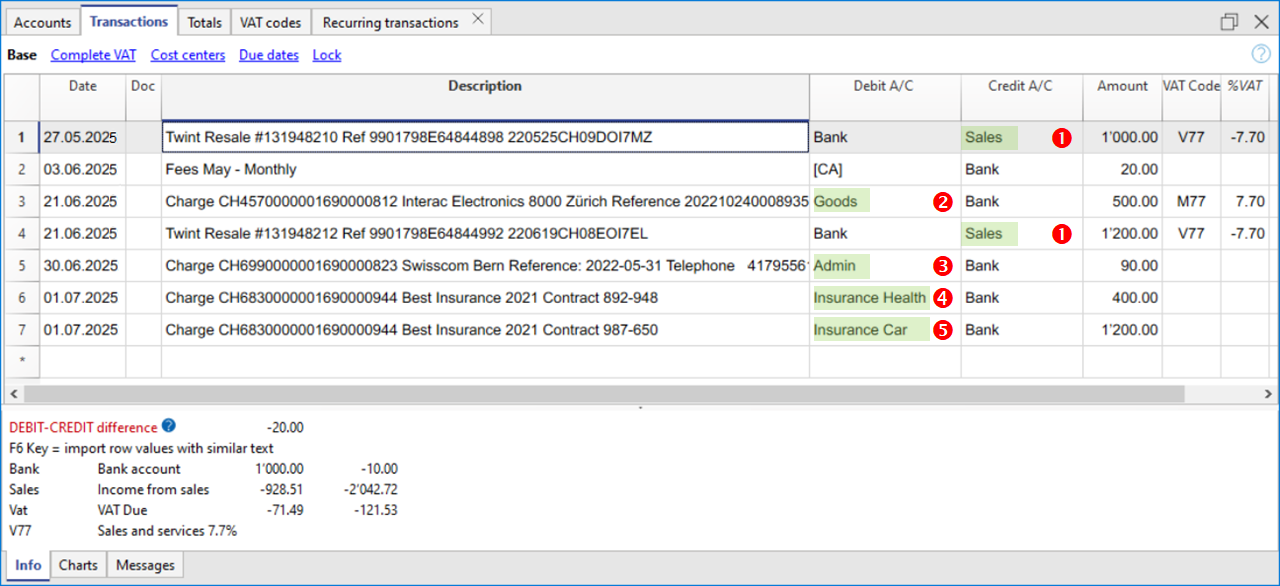Click red marker 5 beside Insurance Car

coord(942,330)
